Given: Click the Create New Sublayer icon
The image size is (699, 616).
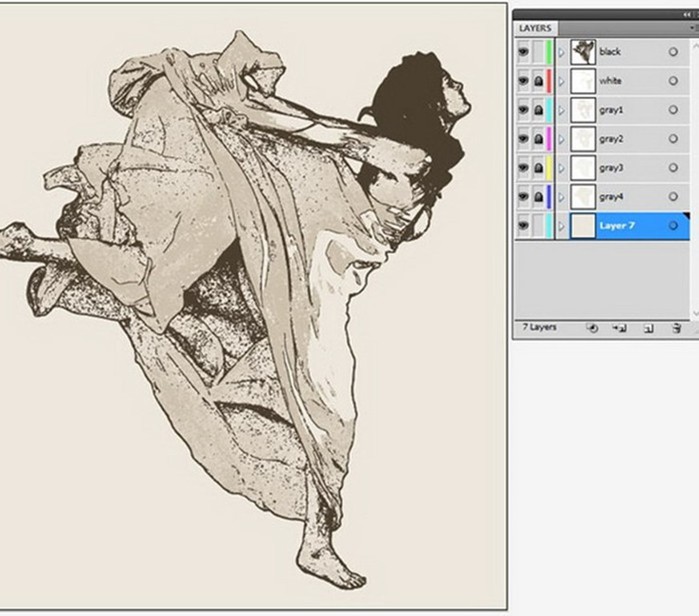Looking at the screenshot, I should click(x=620, y=328).
